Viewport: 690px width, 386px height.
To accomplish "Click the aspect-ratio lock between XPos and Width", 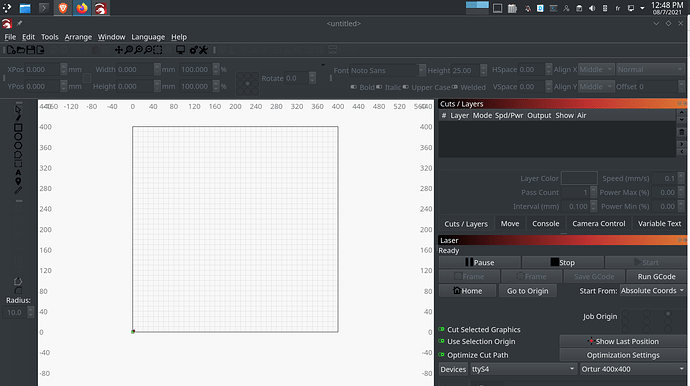I will click(87, 78).
